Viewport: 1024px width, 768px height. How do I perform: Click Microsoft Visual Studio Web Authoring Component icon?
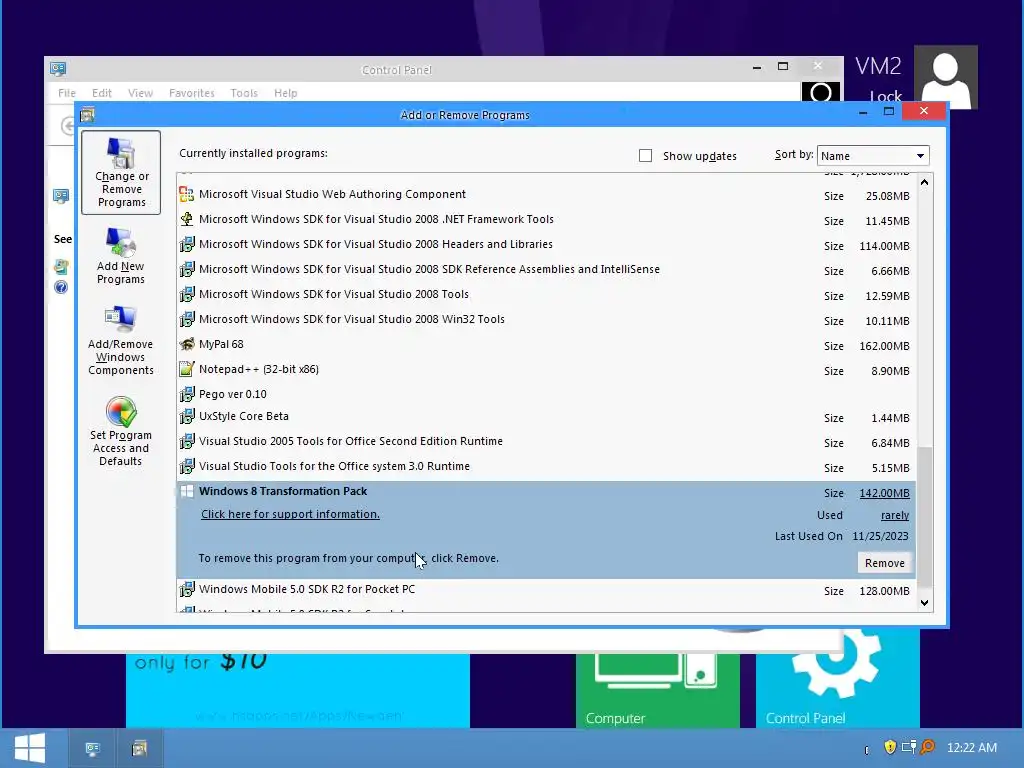point(187,194)
